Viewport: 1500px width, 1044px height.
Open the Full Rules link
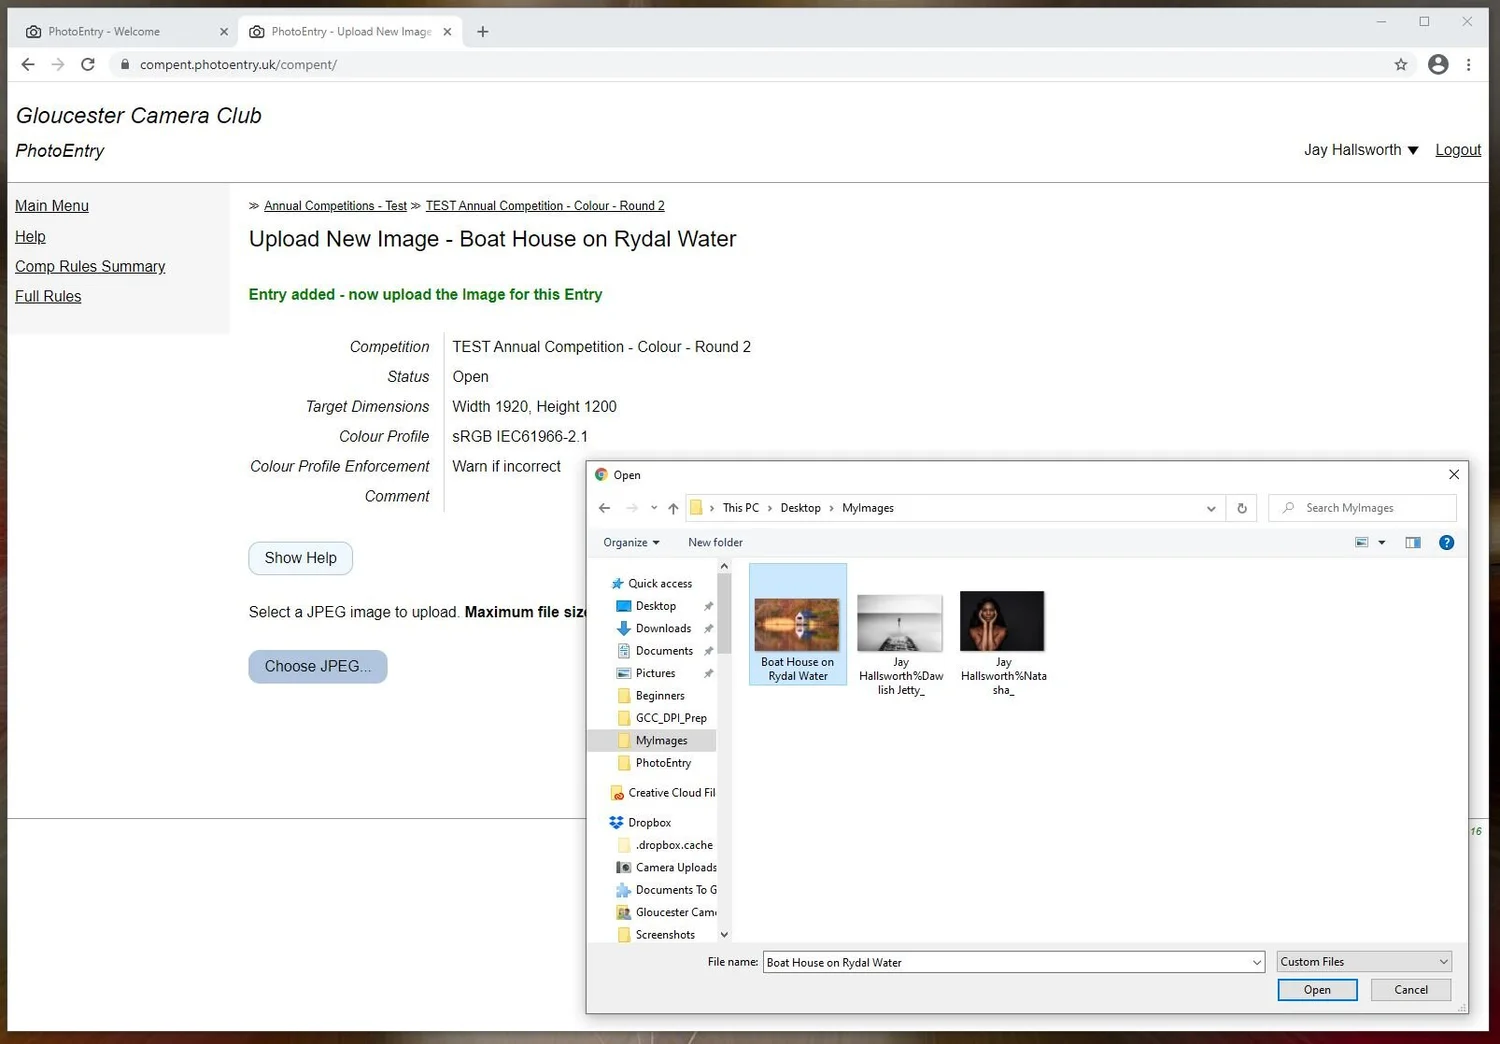tap(48, 297)
